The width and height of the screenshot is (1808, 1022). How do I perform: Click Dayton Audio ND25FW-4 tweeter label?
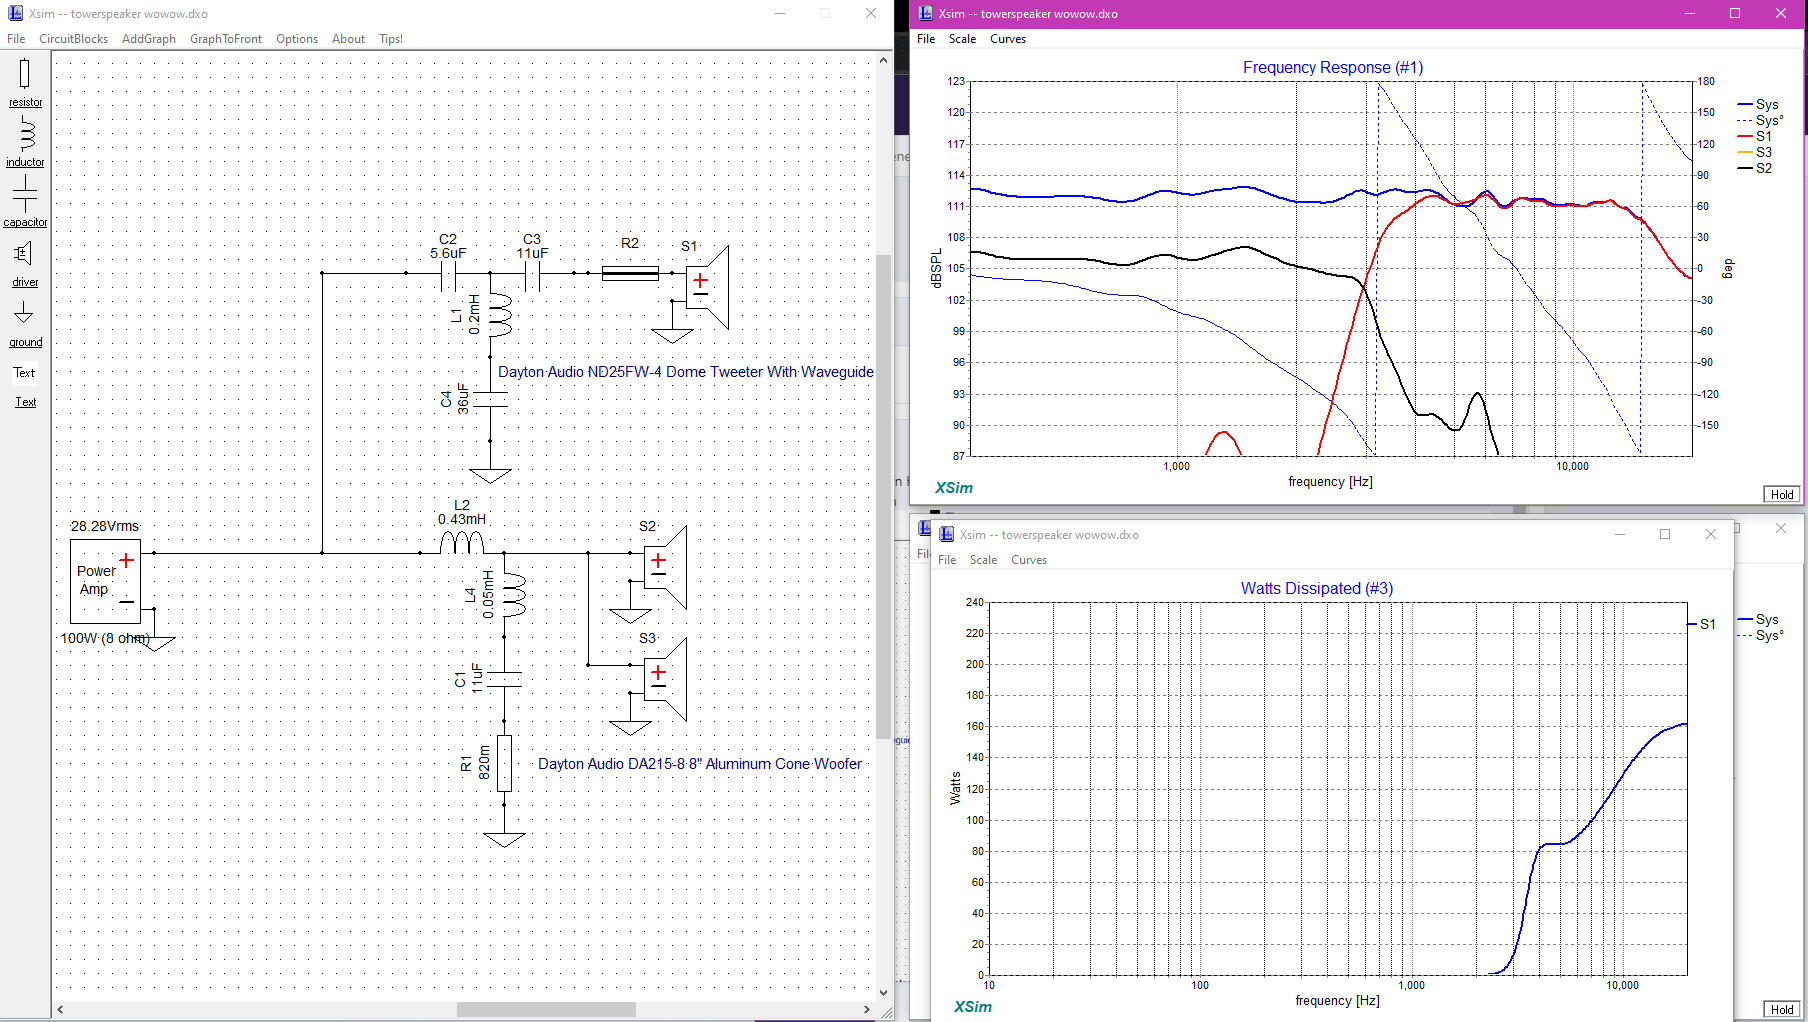click(x=686, y=372)
